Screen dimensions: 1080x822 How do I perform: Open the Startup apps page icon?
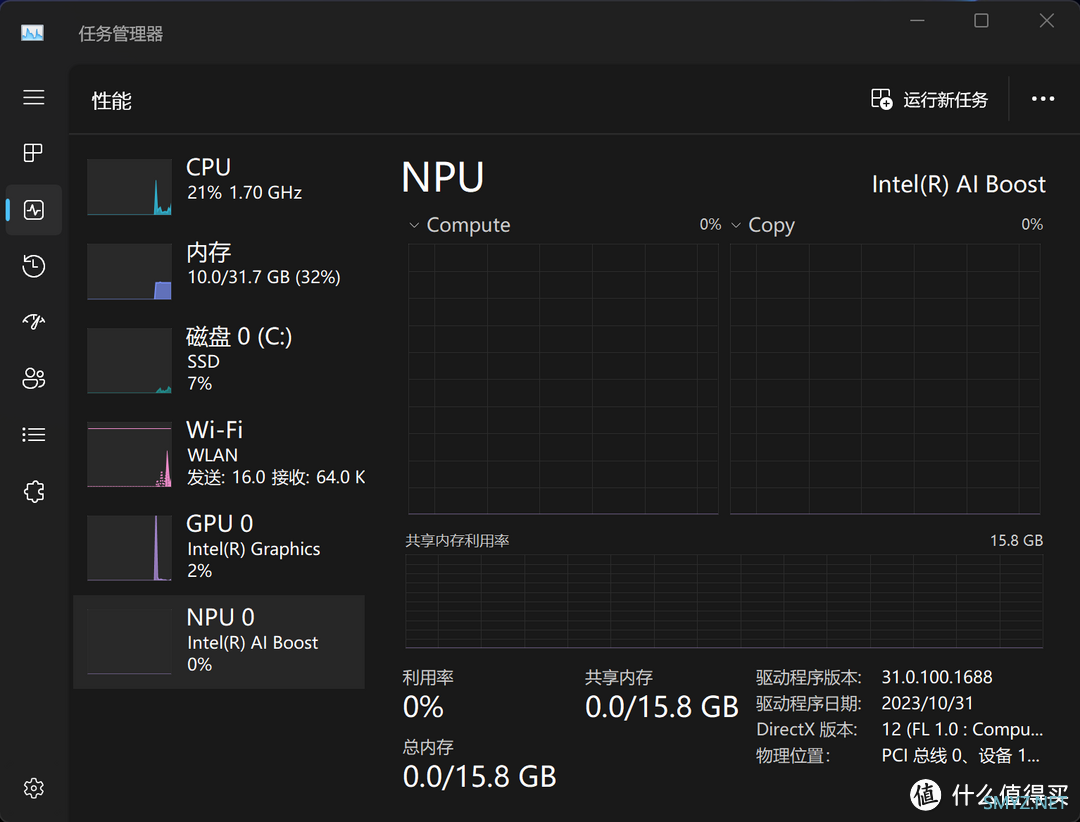pos(34,321)
